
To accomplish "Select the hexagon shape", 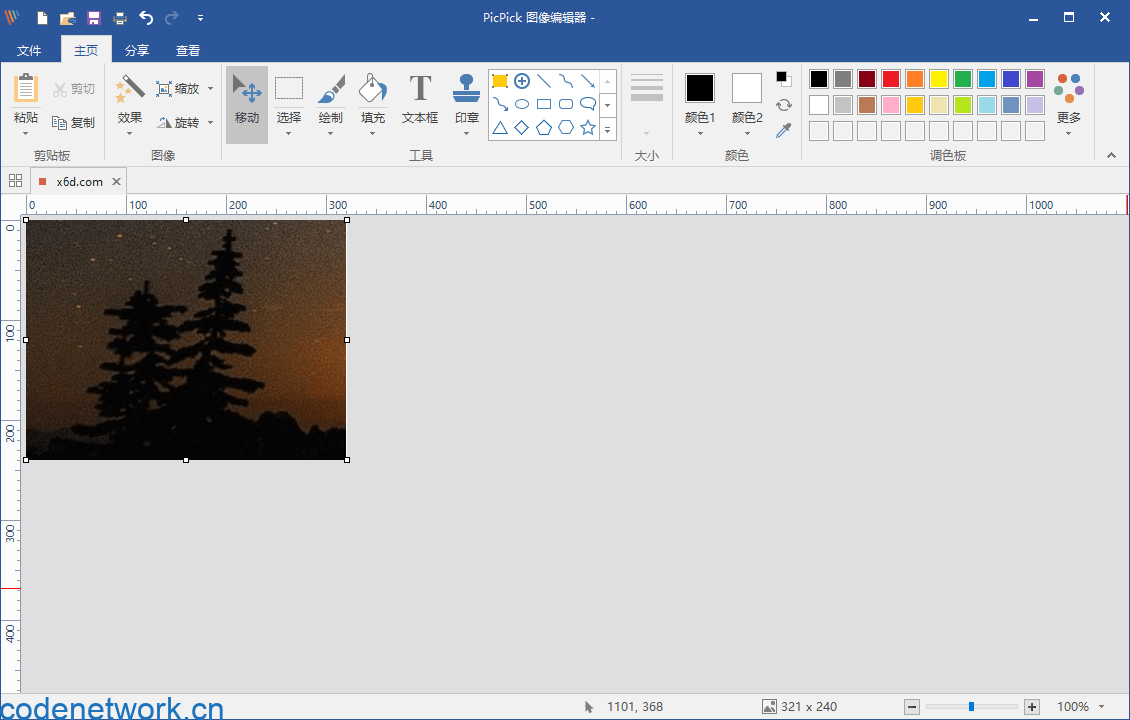I will [x=566, y=128].
